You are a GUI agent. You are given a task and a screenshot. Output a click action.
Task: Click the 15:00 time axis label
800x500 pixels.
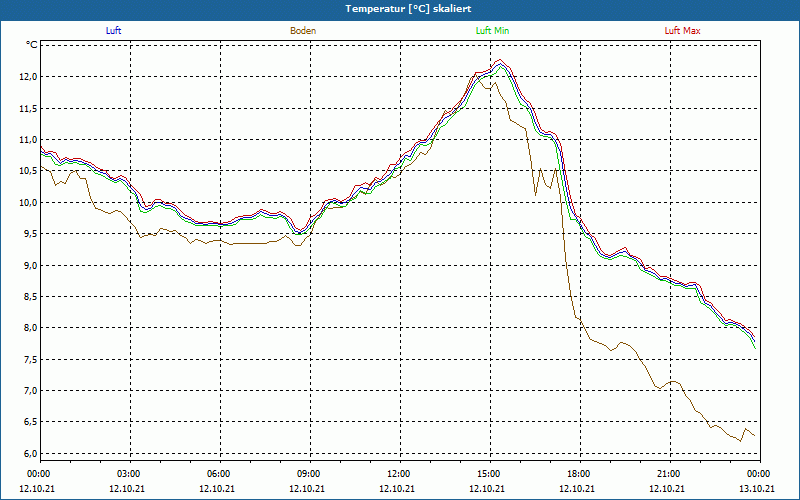coord(488,473)
